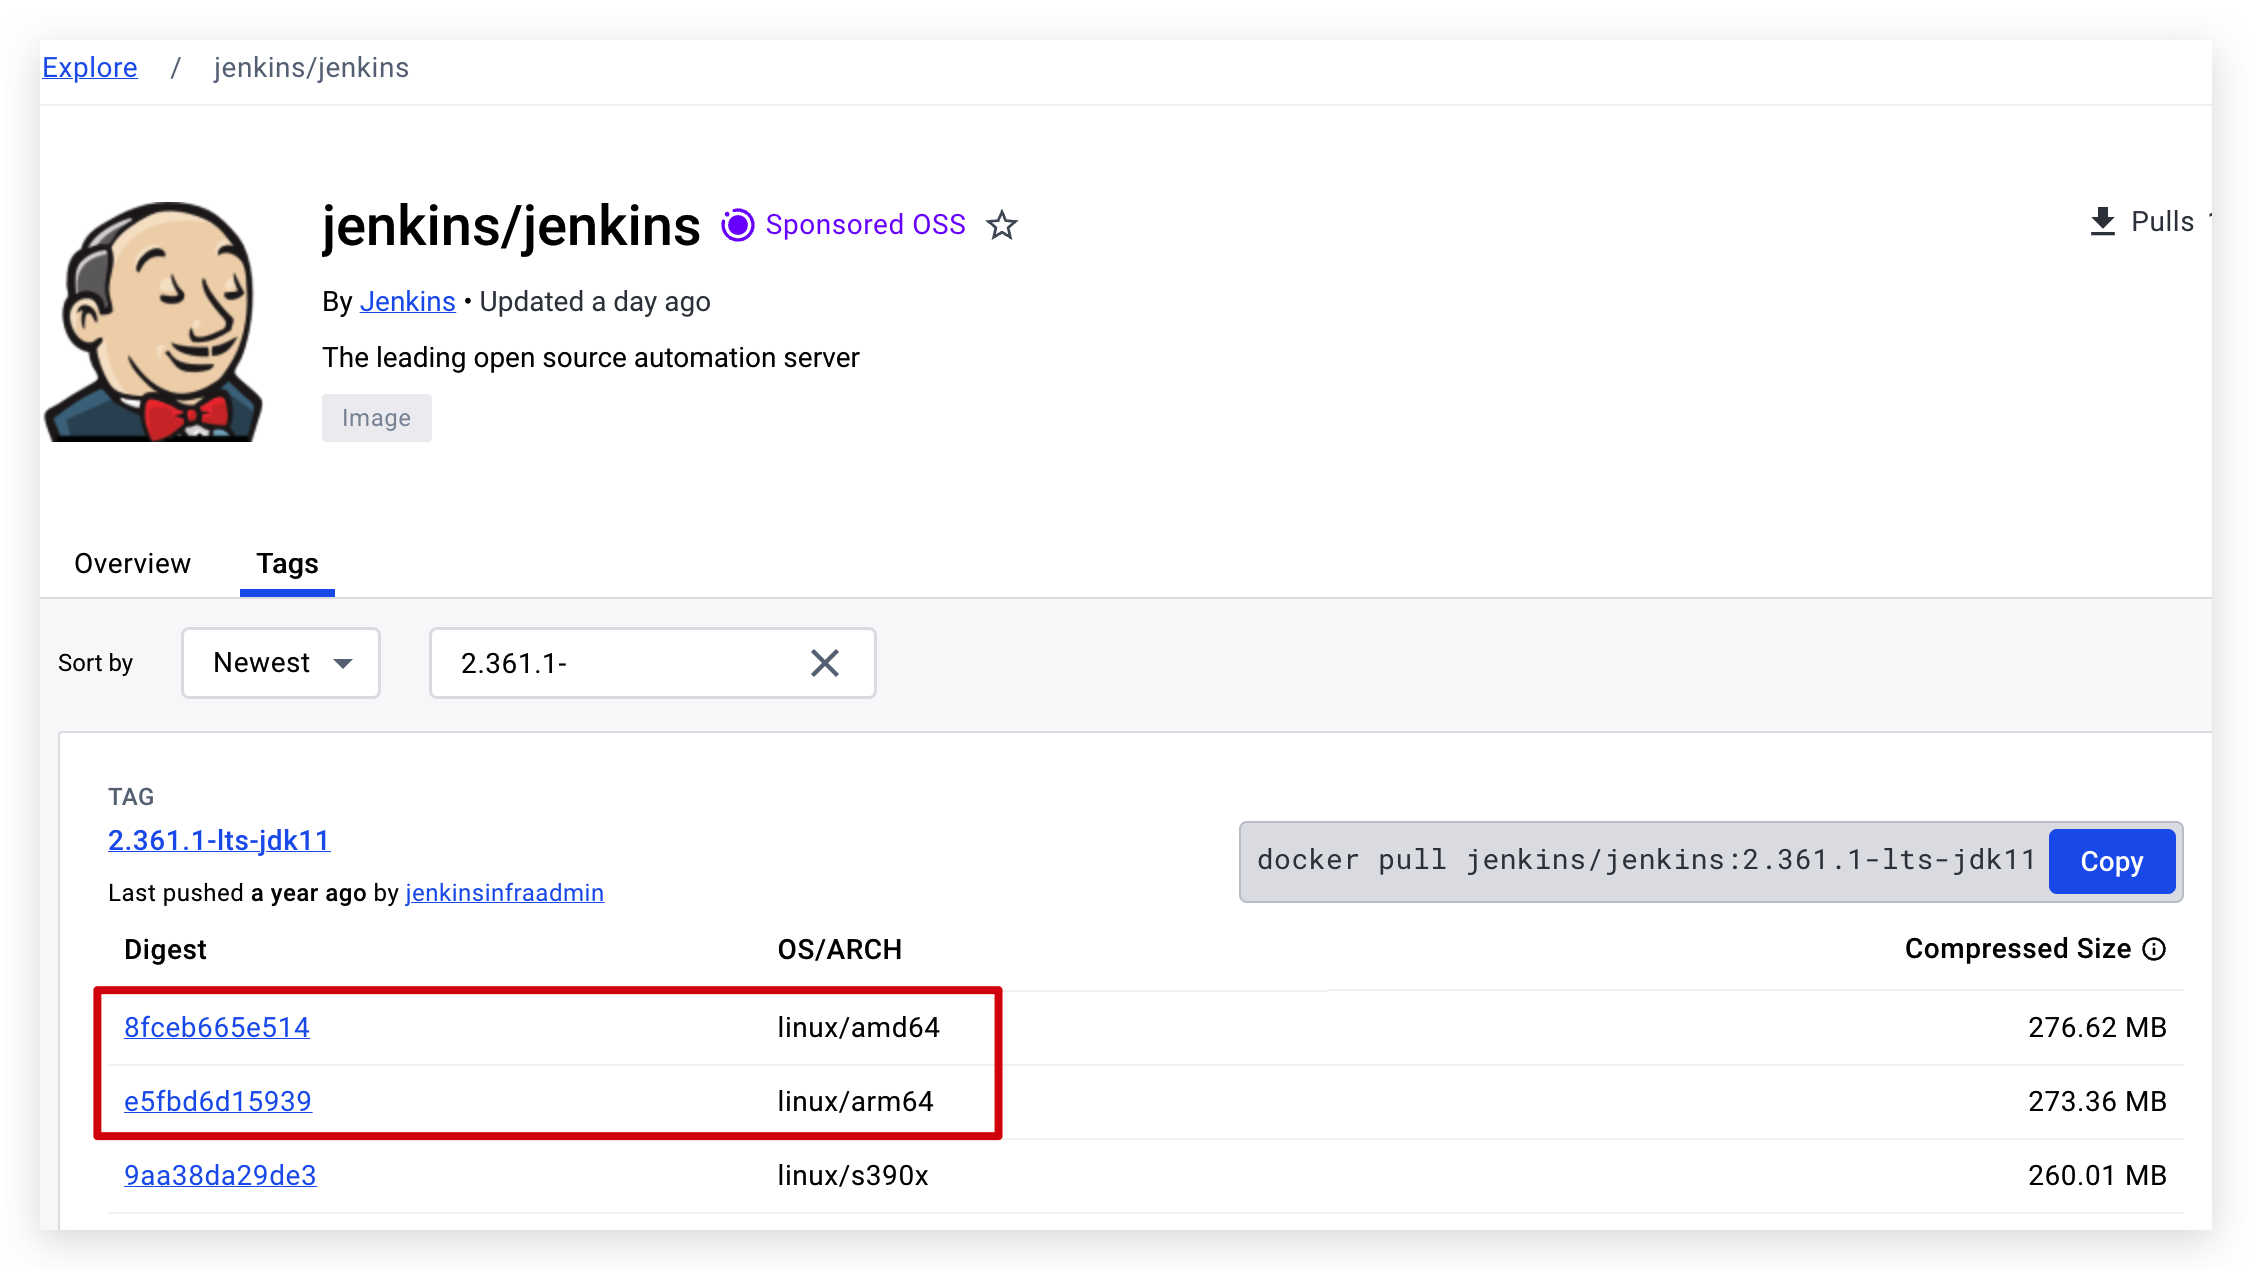The width and height of the screenshot is (2252, 1270).
Task: Click the Jenkins butler logo image
Action: click(154, 321)
